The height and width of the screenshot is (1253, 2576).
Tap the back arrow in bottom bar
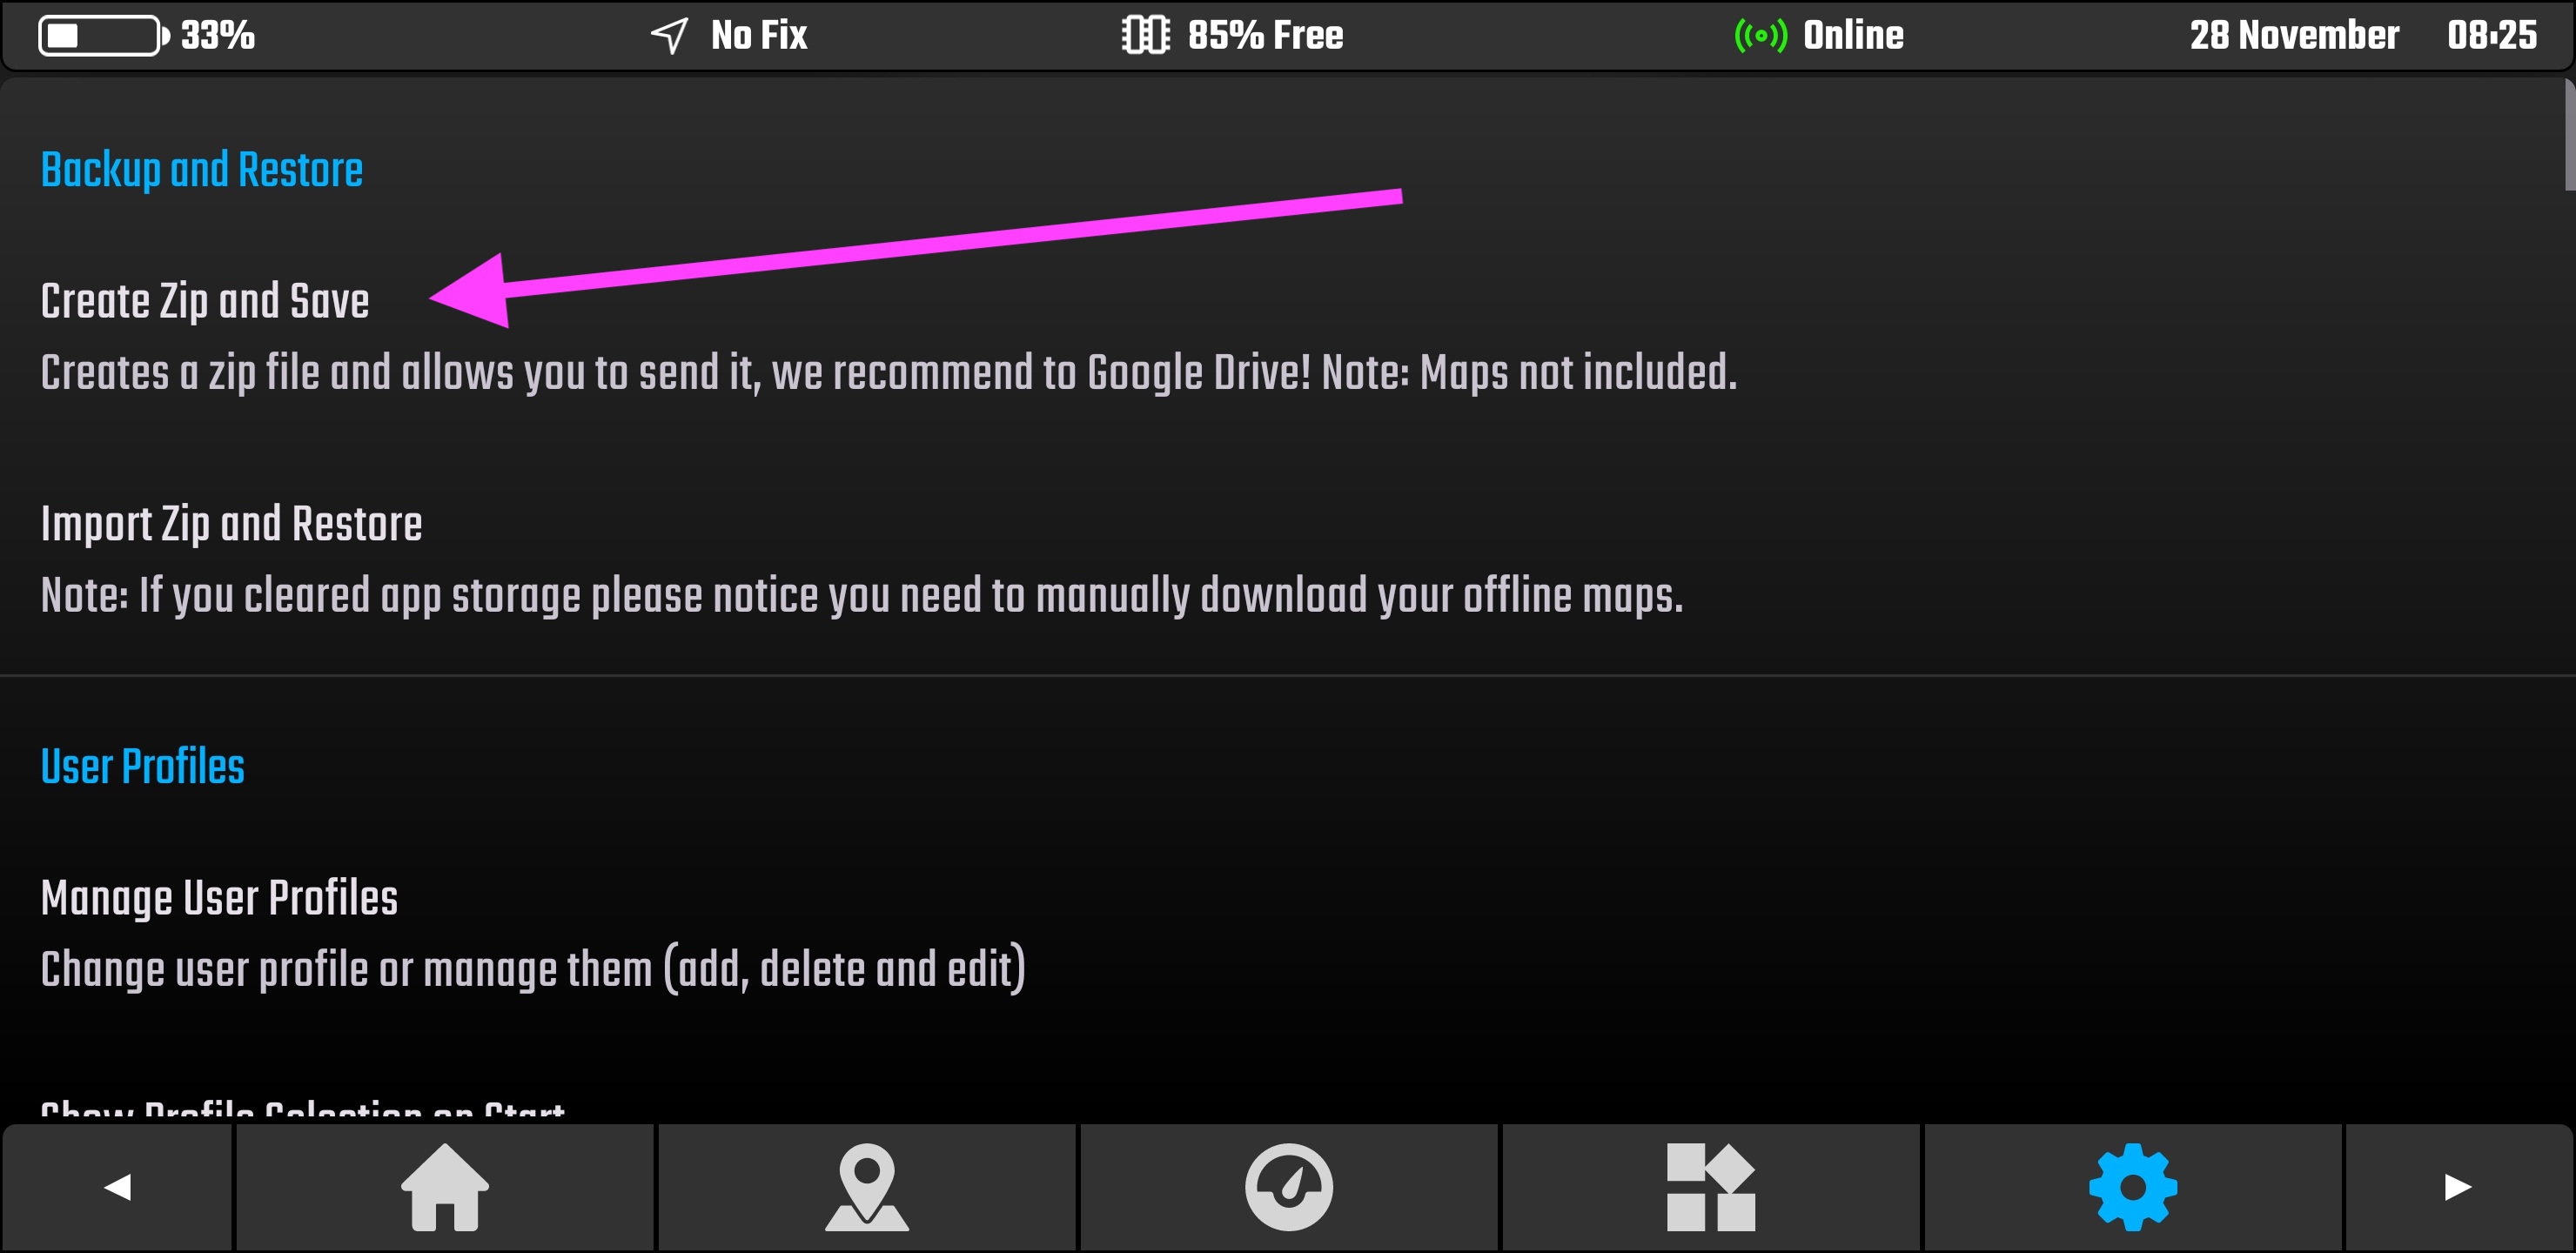point(117,1187)
